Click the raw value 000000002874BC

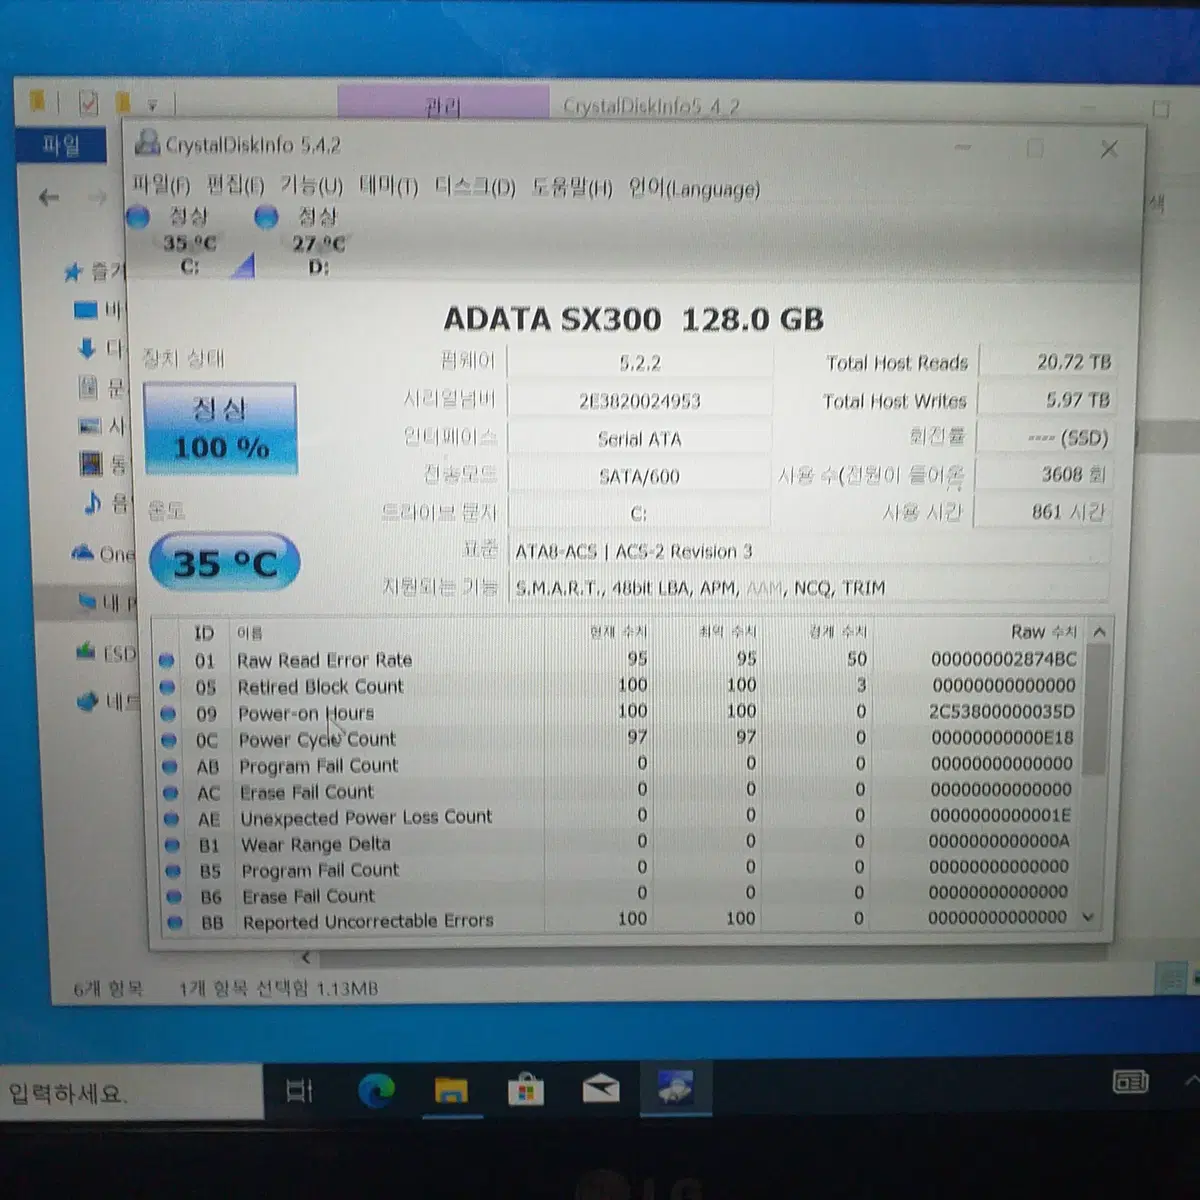pyautogui.click(x=1004, y=659)
